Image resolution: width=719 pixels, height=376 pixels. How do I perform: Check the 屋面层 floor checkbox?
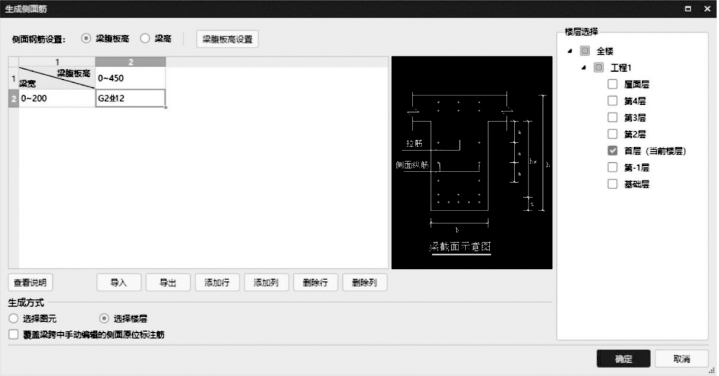pos(612,84)
